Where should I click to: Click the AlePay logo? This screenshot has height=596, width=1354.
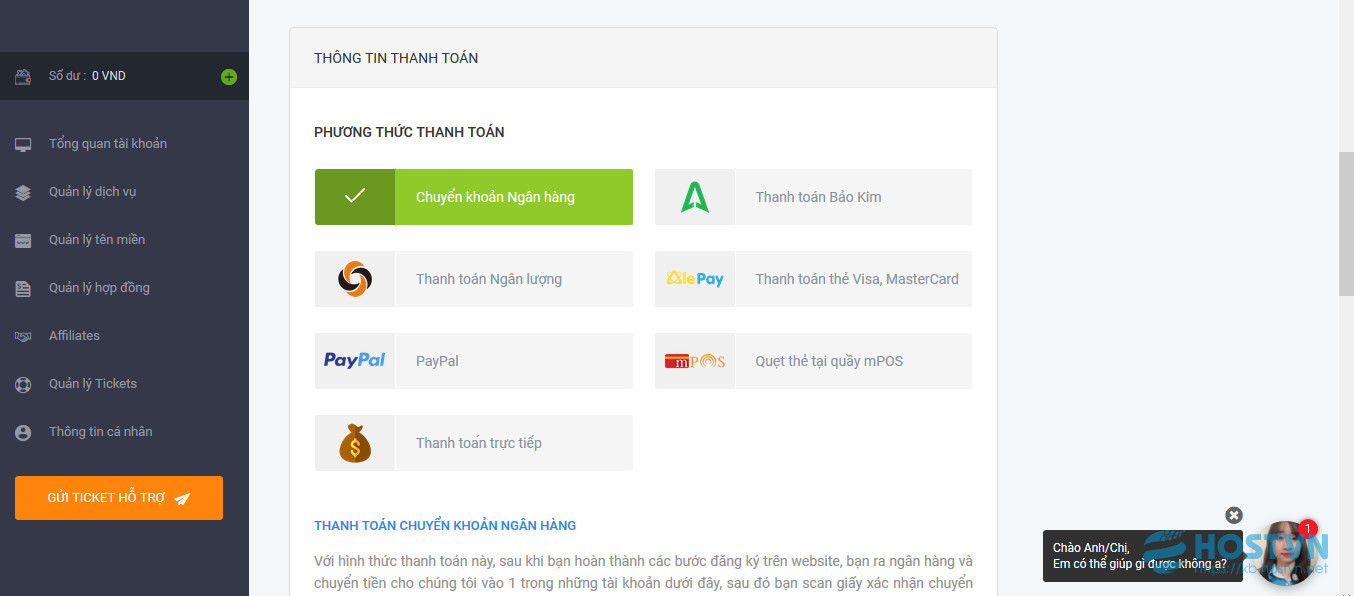click(x=695, y=279)
